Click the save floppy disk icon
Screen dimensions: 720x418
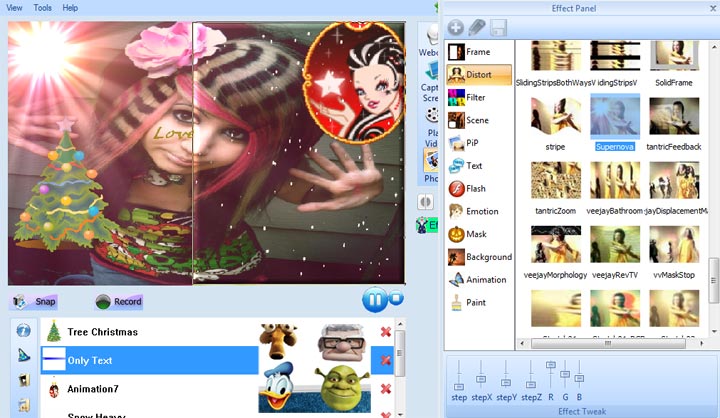pos(498,28)
